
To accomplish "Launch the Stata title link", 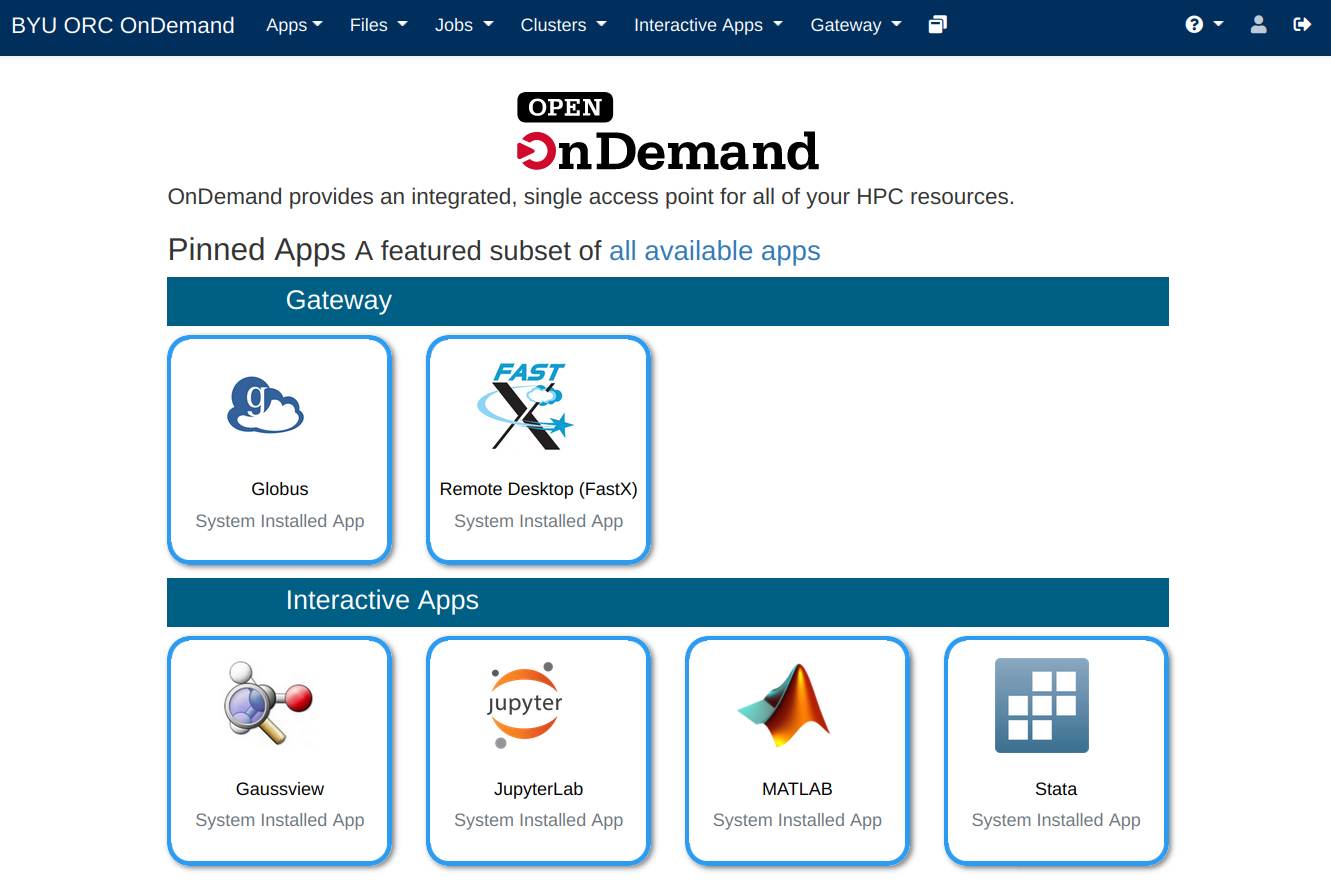I will click(x=1056, y=789).
